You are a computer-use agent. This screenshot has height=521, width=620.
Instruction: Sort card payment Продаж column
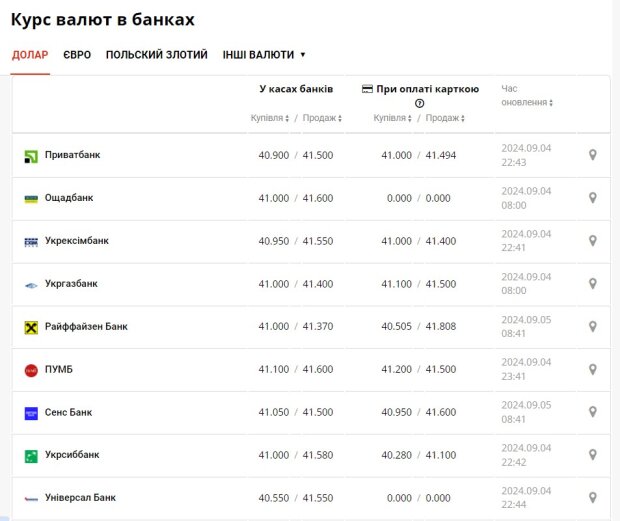443,118
